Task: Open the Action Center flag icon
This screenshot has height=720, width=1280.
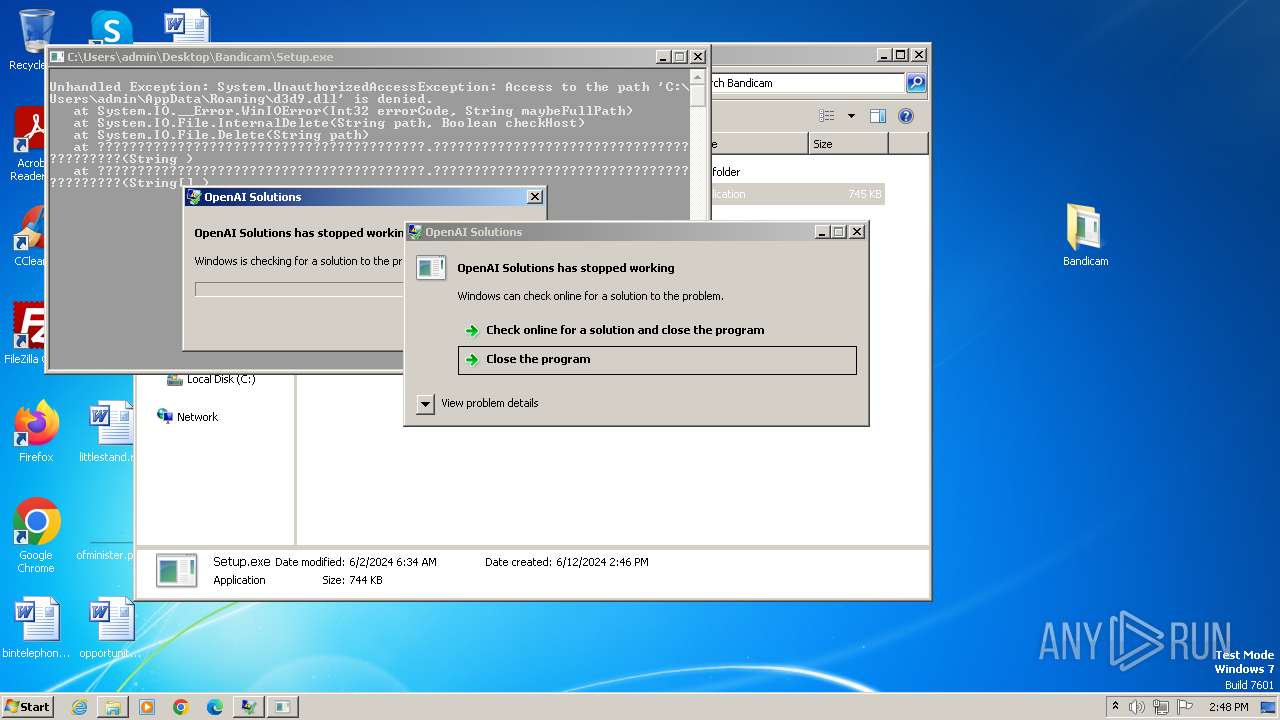Action: [1185, 707]
